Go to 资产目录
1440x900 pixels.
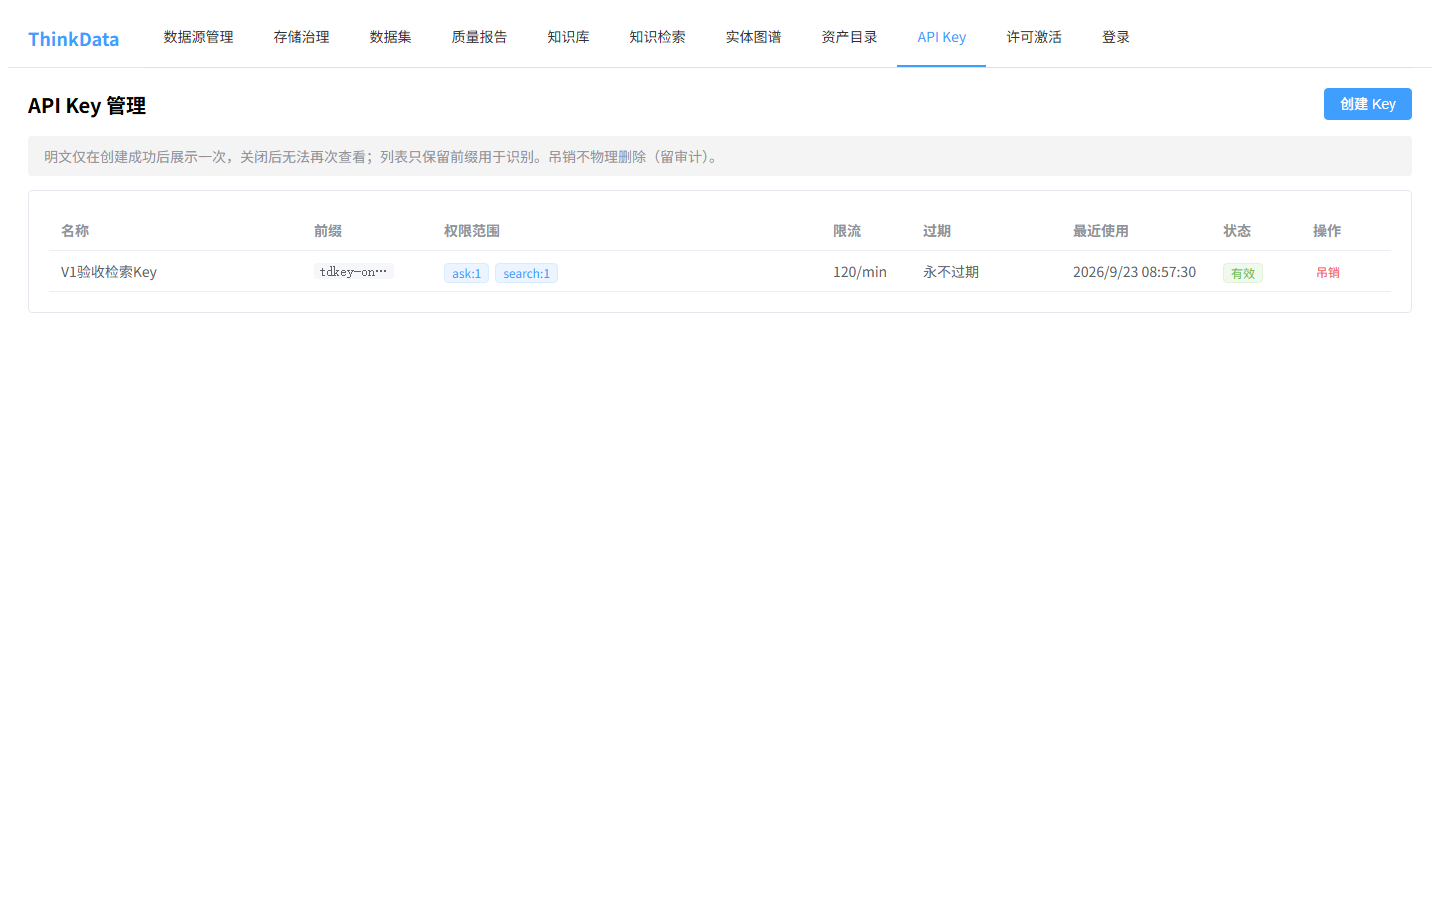tap(849, 37)
